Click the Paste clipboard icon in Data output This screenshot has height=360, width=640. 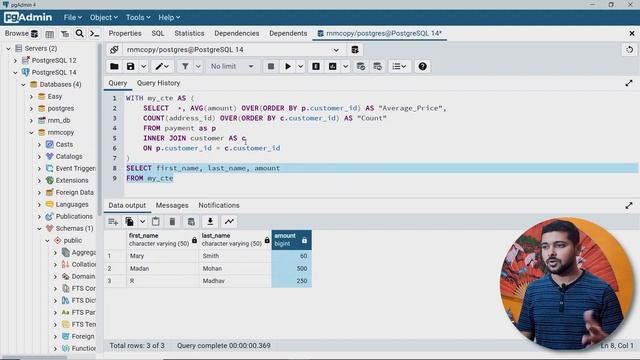tap(156, 222)
